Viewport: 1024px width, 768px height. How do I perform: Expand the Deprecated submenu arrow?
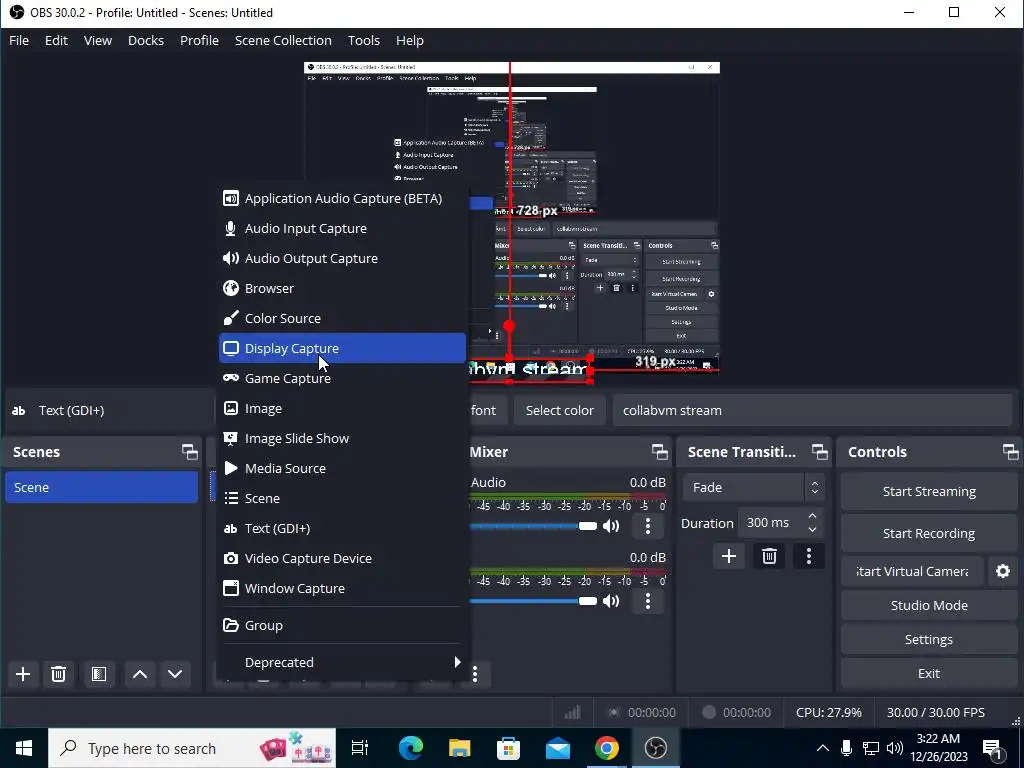pos(457,662)
